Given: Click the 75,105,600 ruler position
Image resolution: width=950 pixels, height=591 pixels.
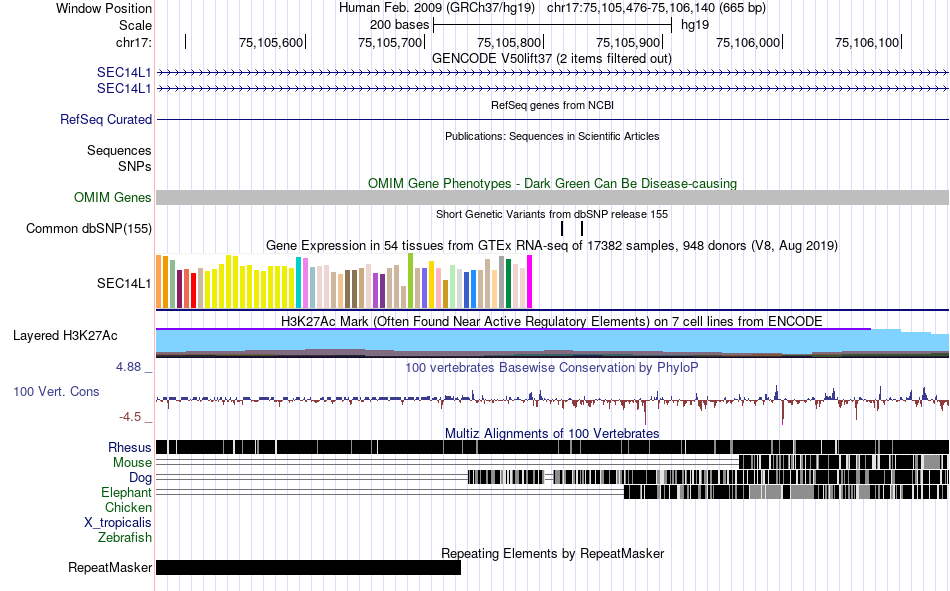Looking at the screenshot, I should click(x=271, y=42).
